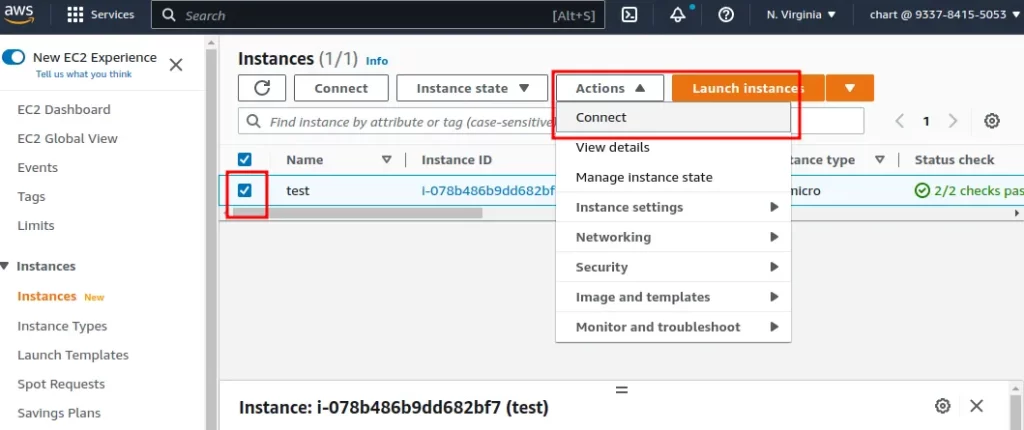The image size is (1024, 430).
Task: Open Limits in the sidebar
Action: (36, 225)
